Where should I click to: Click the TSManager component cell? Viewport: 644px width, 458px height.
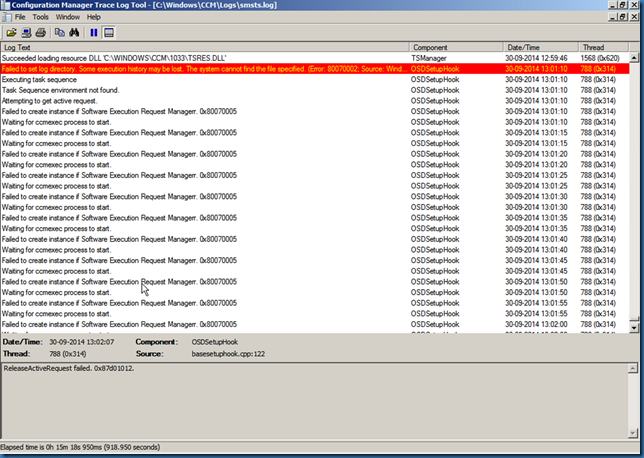point(429,58)
